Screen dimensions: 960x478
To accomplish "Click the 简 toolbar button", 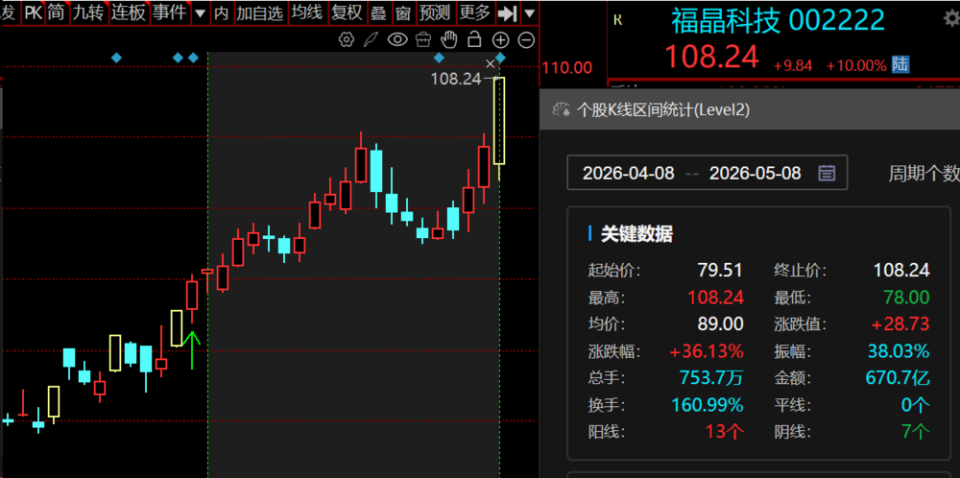I will 56,12.
